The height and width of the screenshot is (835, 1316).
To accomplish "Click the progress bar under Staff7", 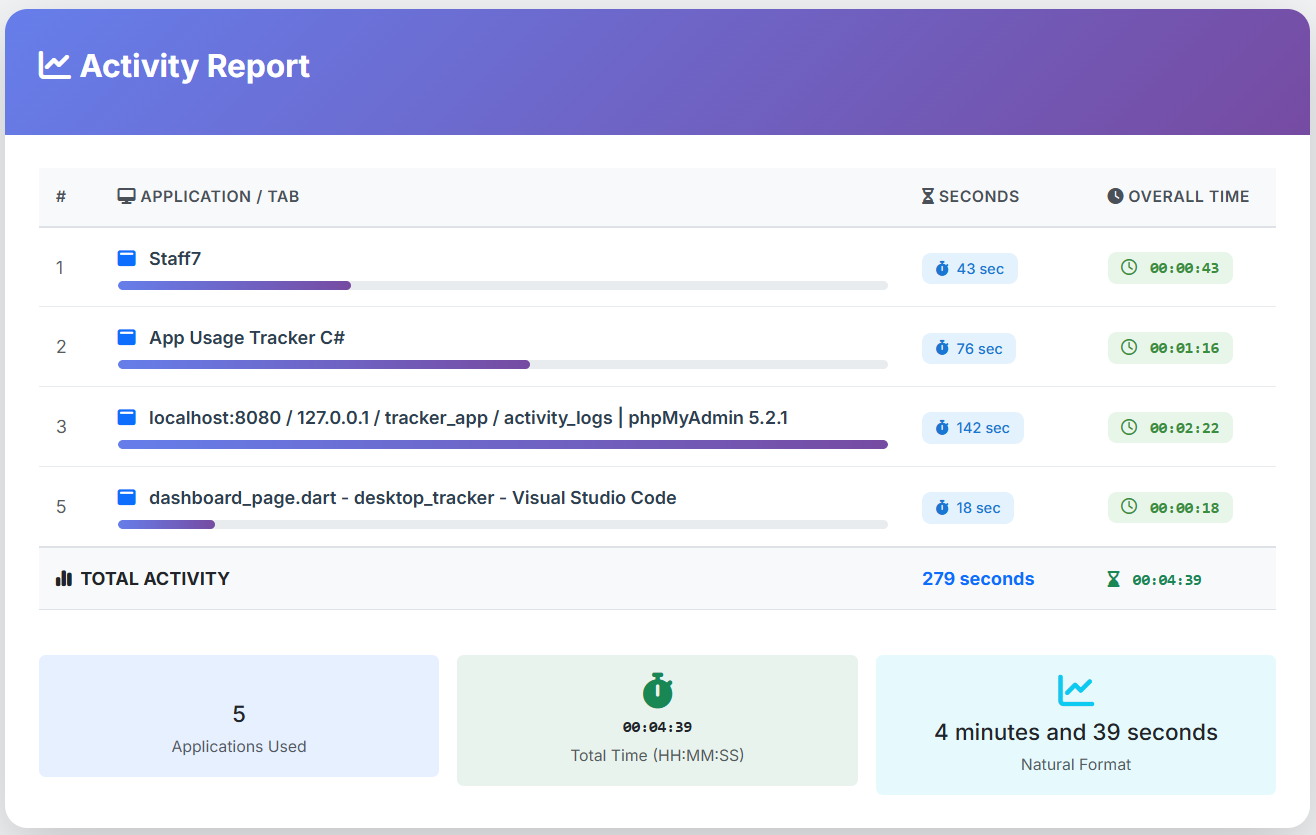I will [502, 286].
